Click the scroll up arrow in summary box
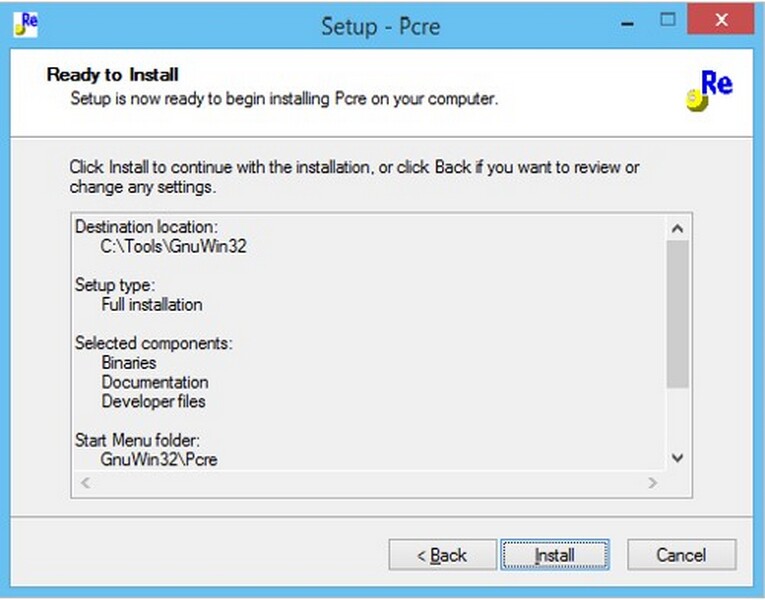Screen dimensions: 765x600 click(677, 228)
